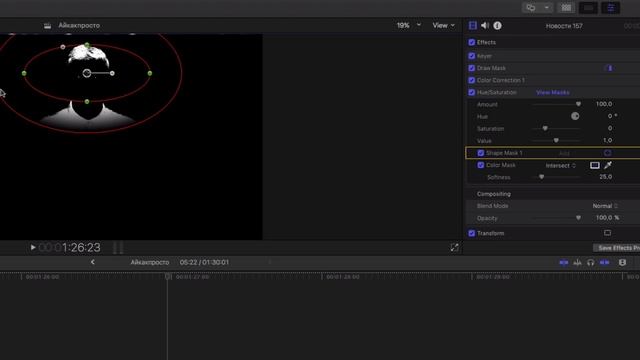Click the timeline duration 05:22 / 01:30:01
640x360 pixels.
[x=204, y=262]
